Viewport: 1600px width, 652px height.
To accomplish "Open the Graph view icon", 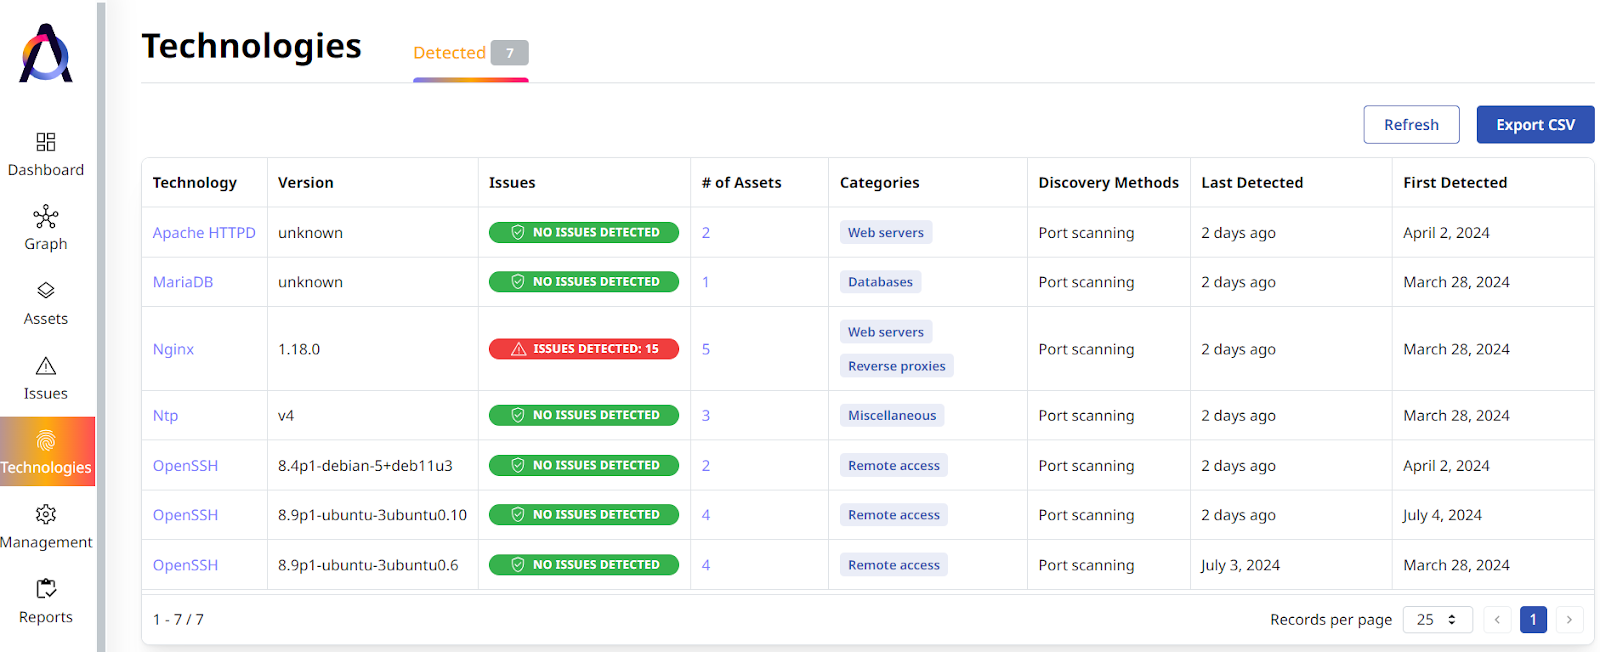I will 46,217.
